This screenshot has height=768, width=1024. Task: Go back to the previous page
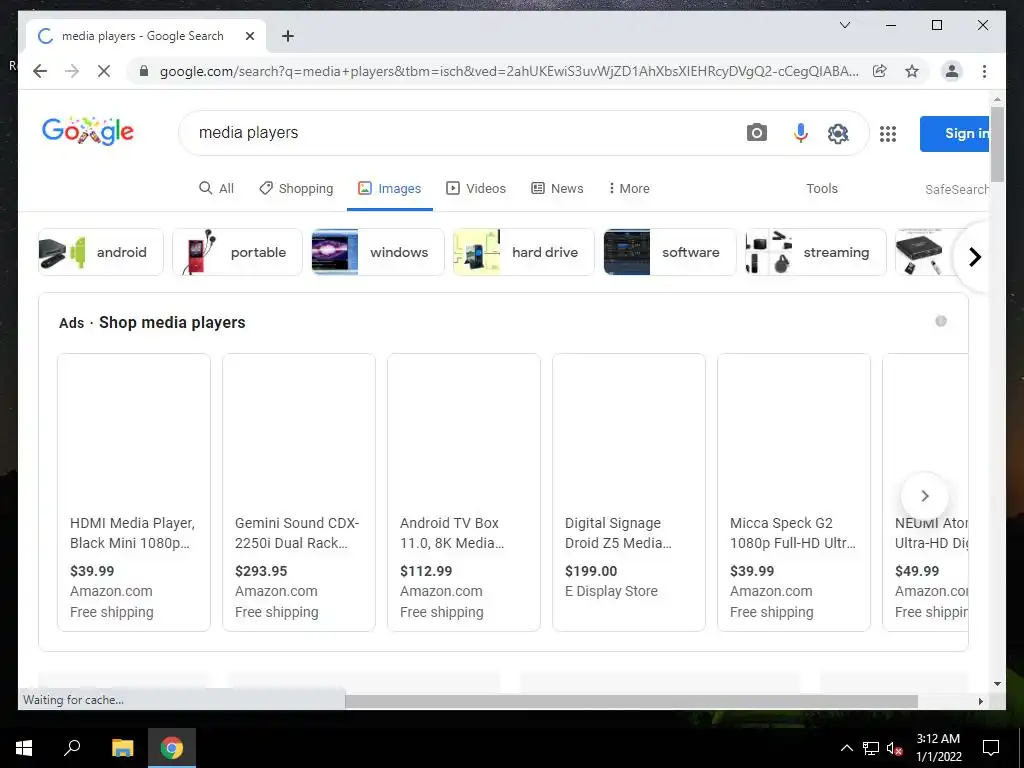[x=40, y=71]
